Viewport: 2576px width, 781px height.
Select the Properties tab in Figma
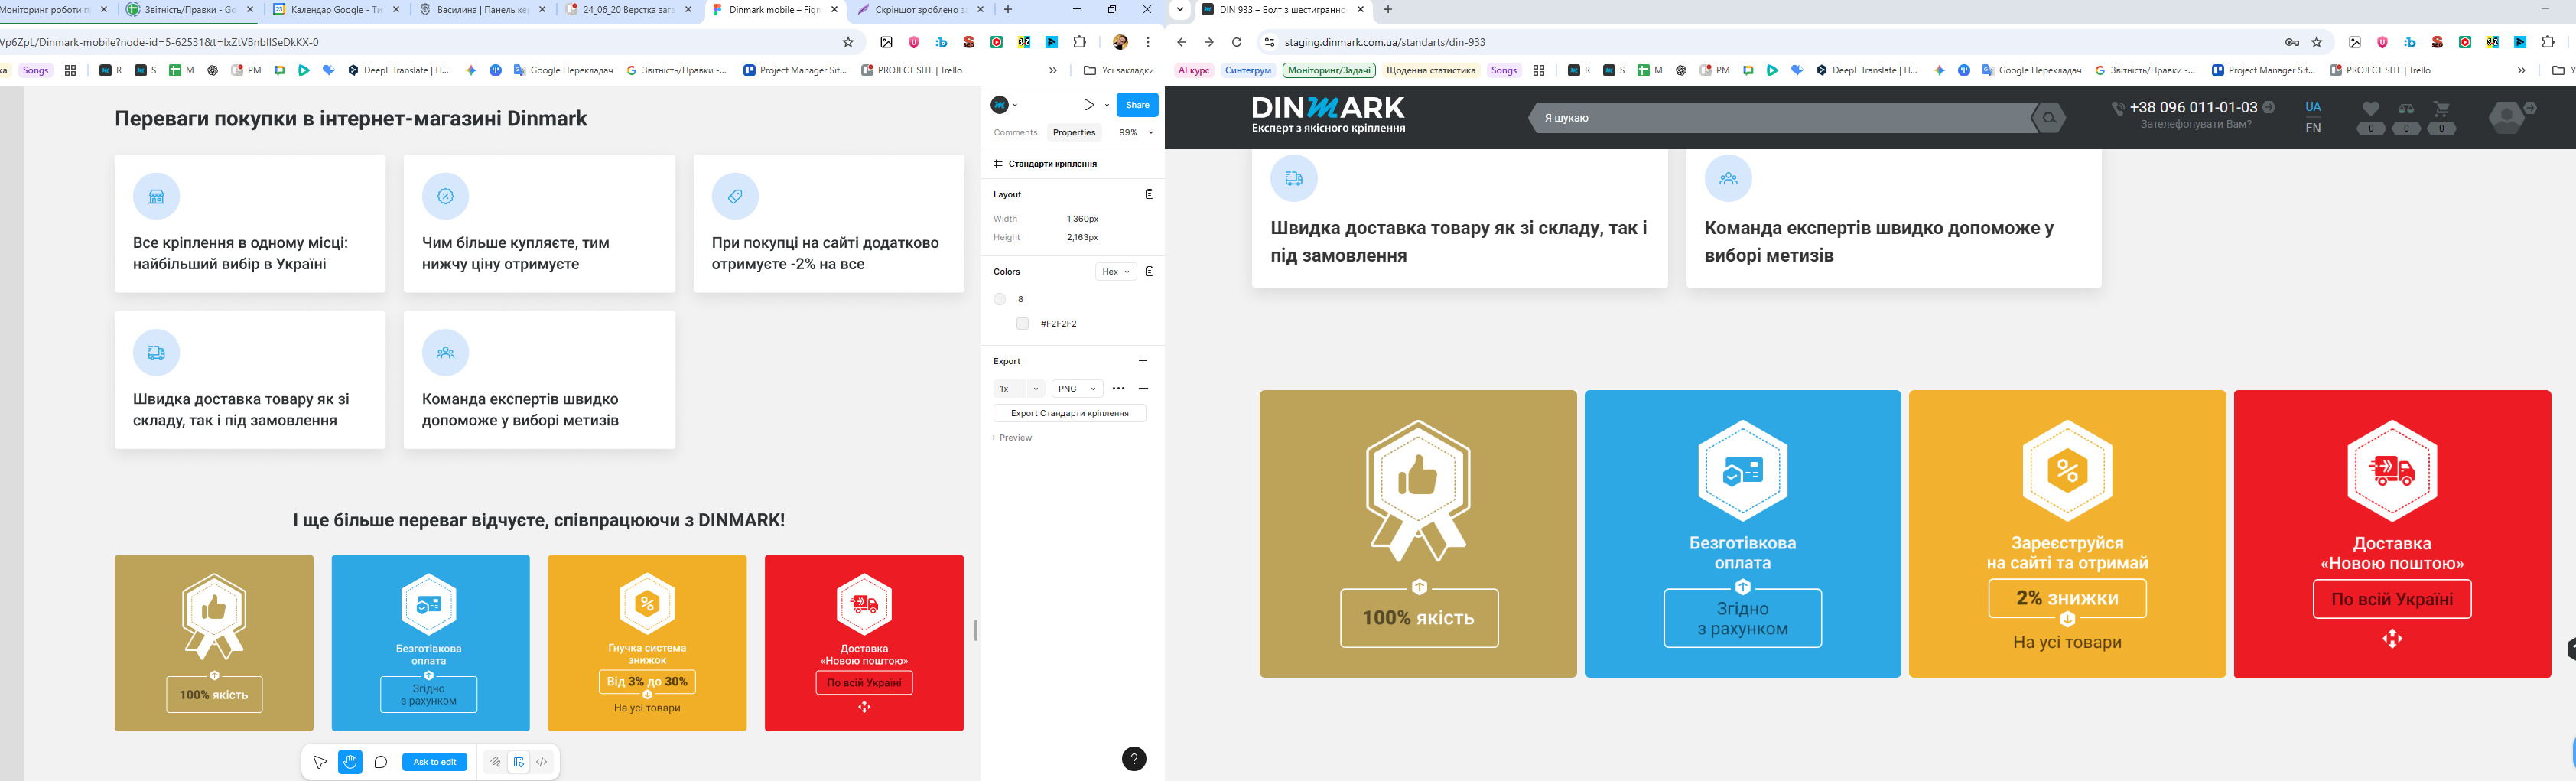(x=1074, y=132)
